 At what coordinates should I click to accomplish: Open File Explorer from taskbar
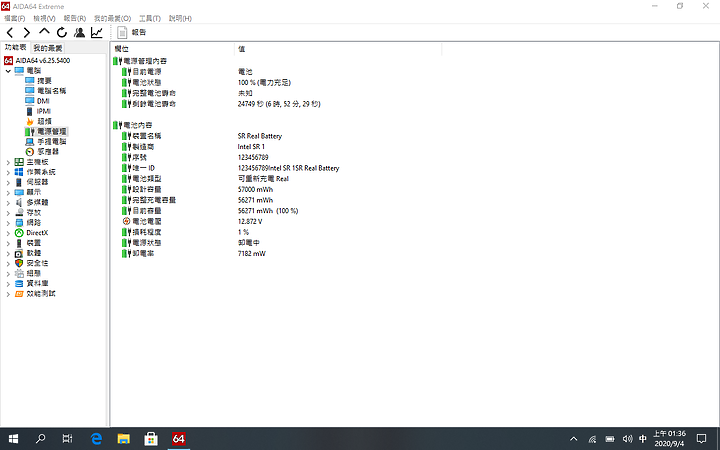[124, 439]
